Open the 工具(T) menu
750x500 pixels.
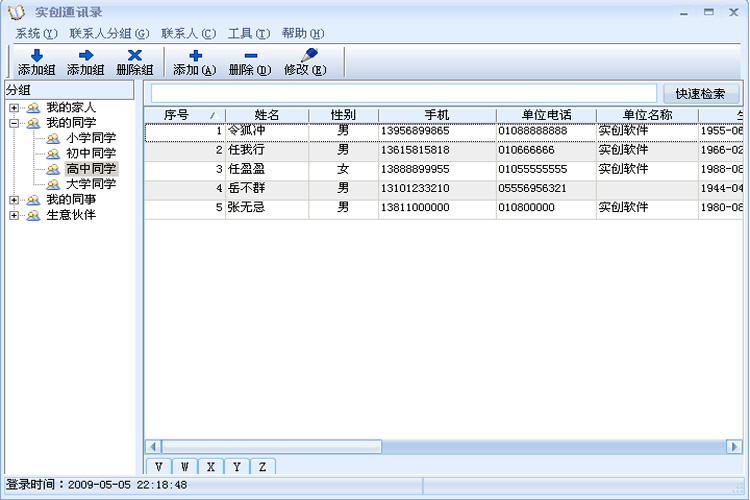click(249, 33)
